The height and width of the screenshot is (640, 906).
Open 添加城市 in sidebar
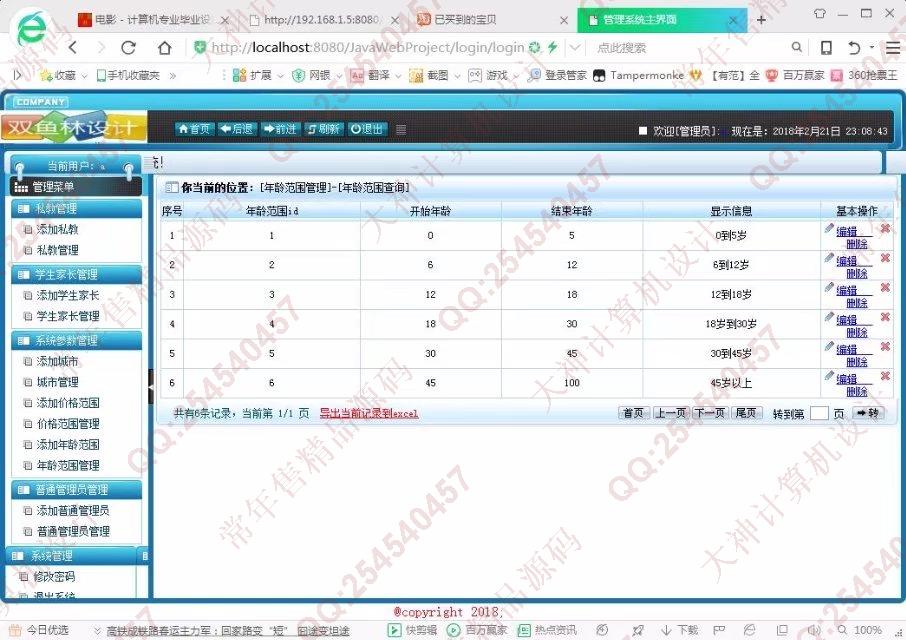pyautogui.click(x=57, y=362)
